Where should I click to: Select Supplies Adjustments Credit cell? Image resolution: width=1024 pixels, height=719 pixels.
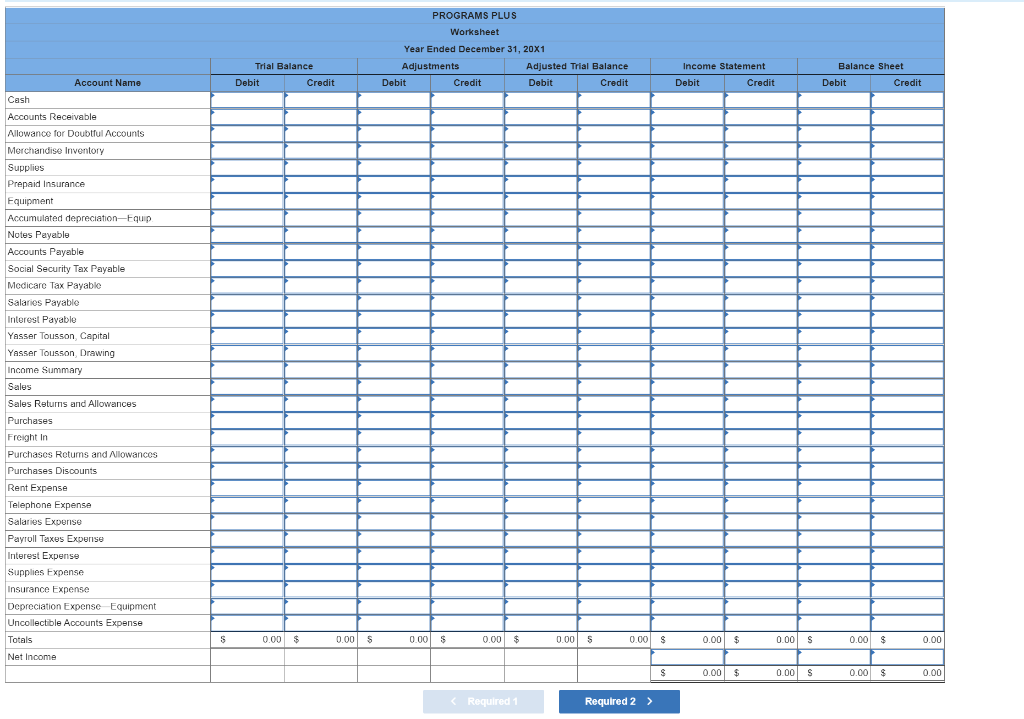(468, 168)
